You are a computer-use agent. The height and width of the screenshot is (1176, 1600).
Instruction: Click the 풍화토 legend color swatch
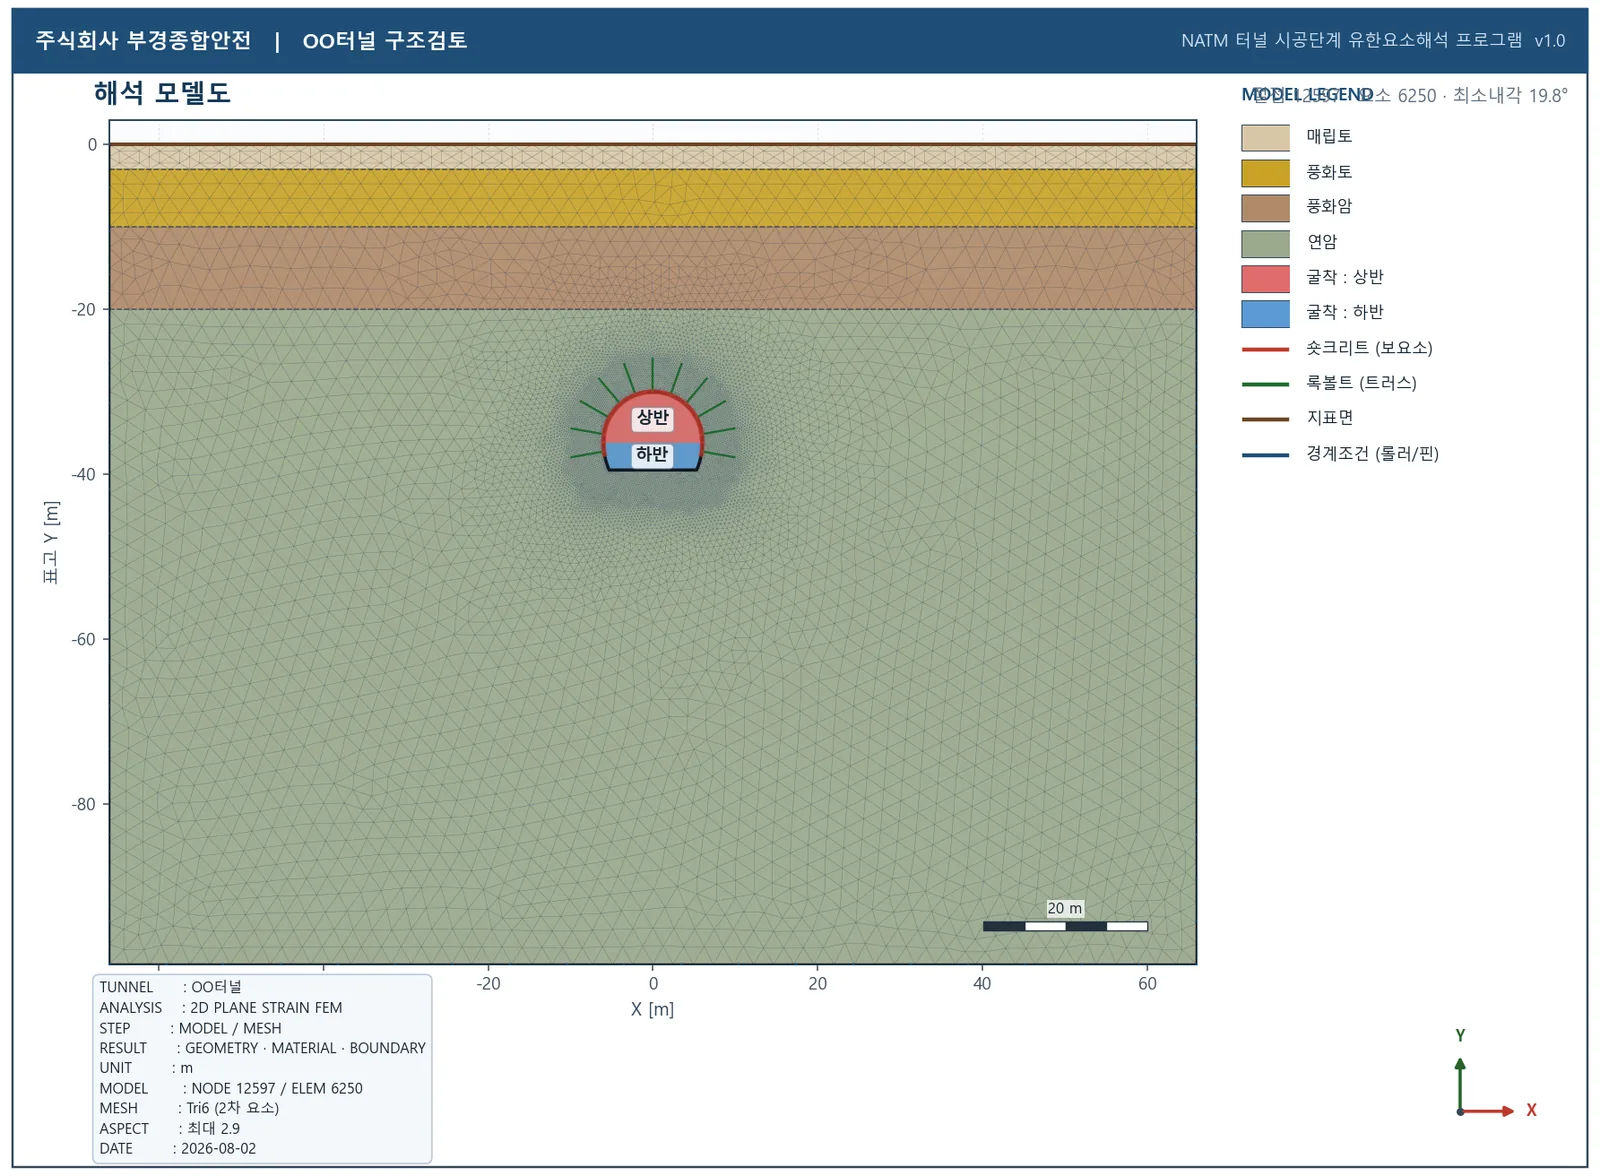pos(1265,172)
